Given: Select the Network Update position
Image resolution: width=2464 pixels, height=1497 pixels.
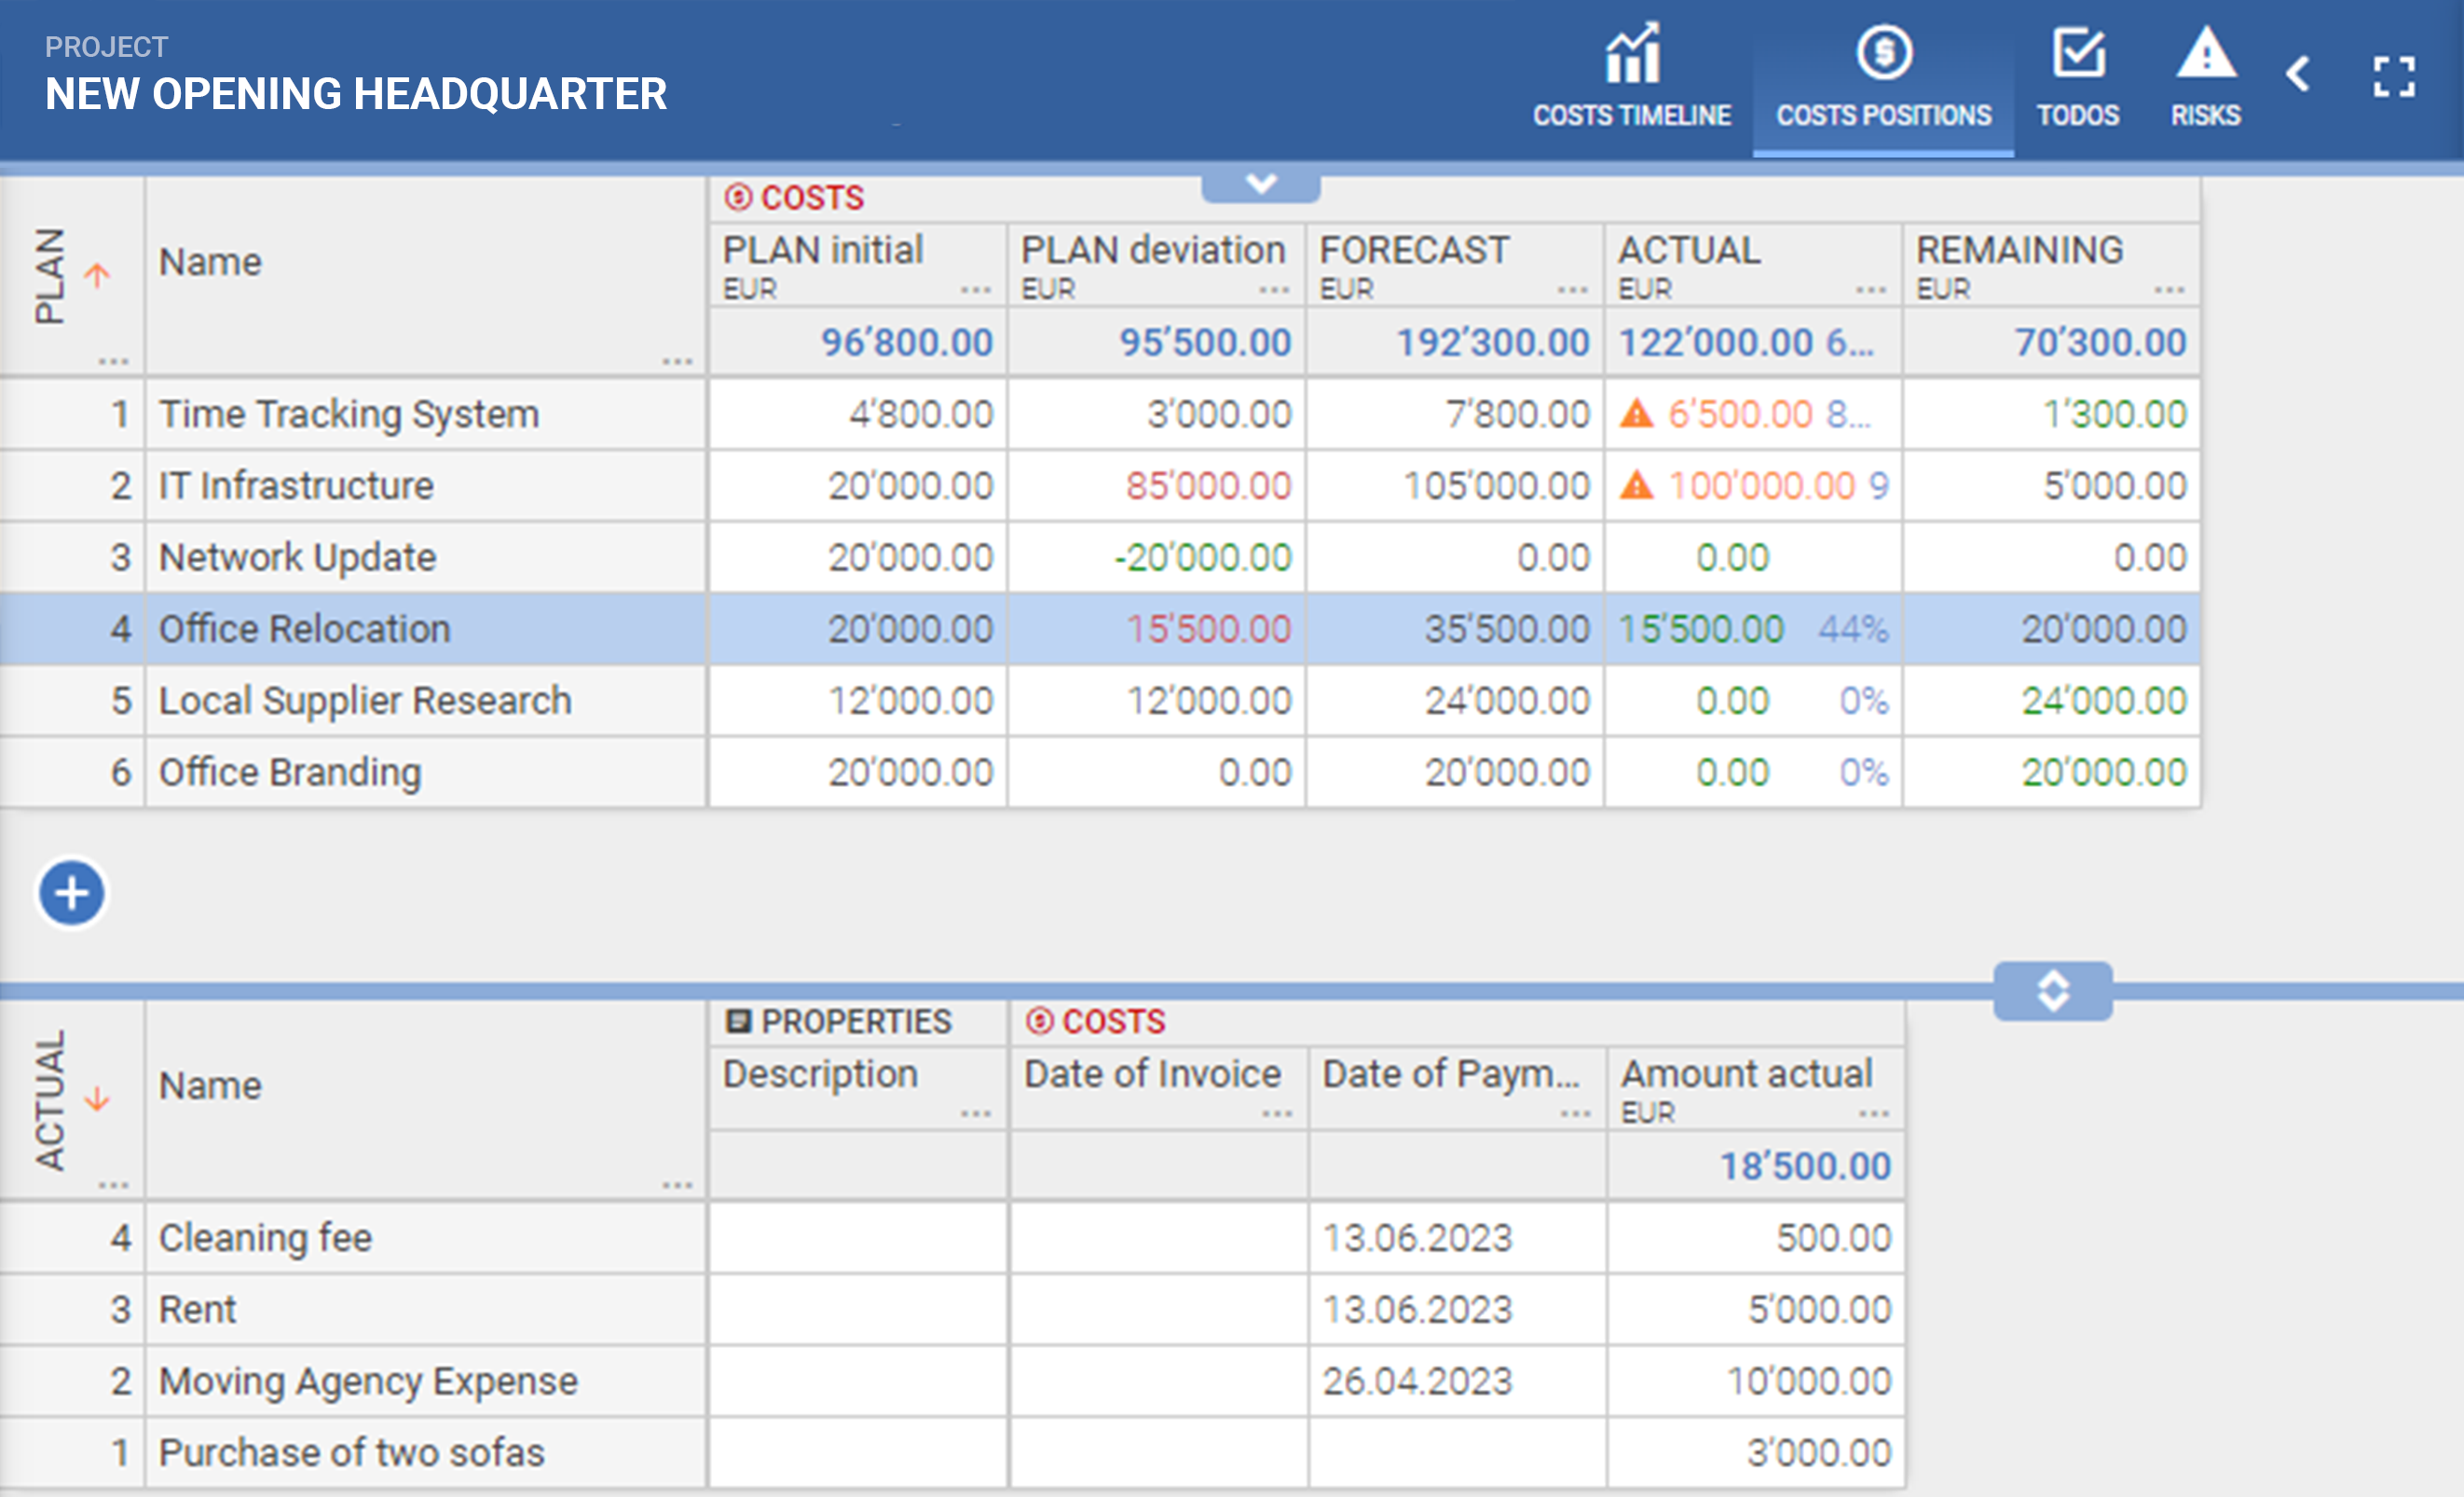Looking at the screenshot, I should click(1100, 557).
